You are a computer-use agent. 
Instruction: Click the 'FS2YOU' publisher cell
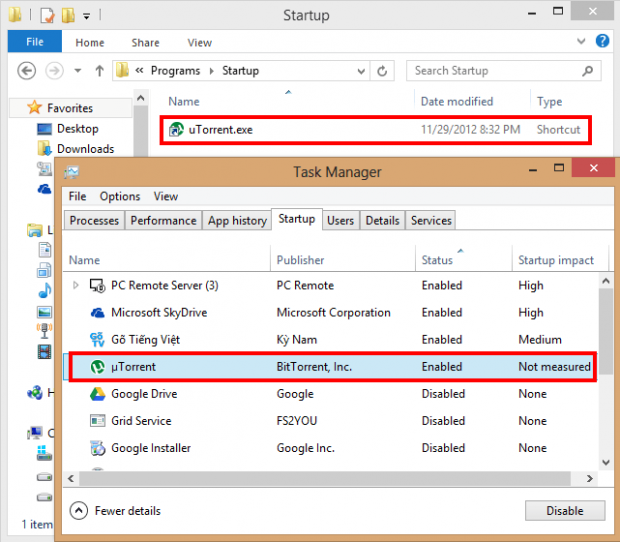(x=297, y=421)
